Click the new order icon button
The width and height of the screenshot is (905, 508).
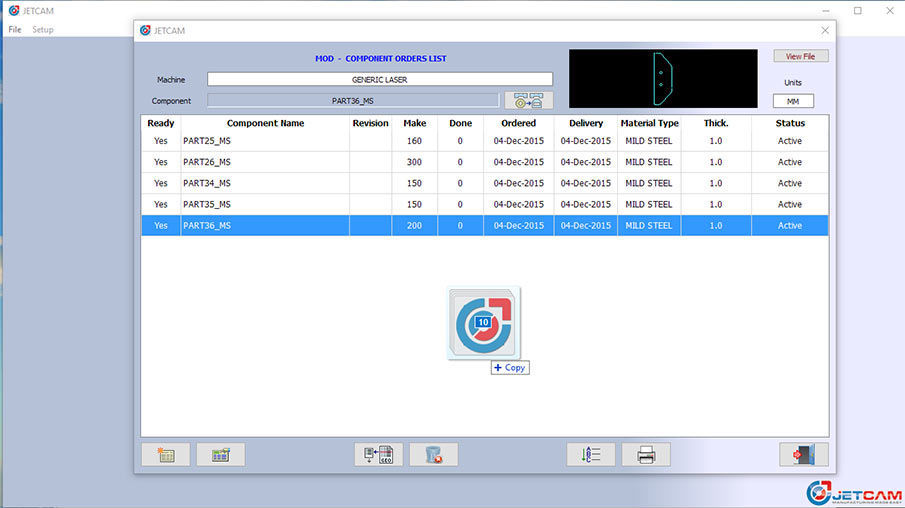166,454
